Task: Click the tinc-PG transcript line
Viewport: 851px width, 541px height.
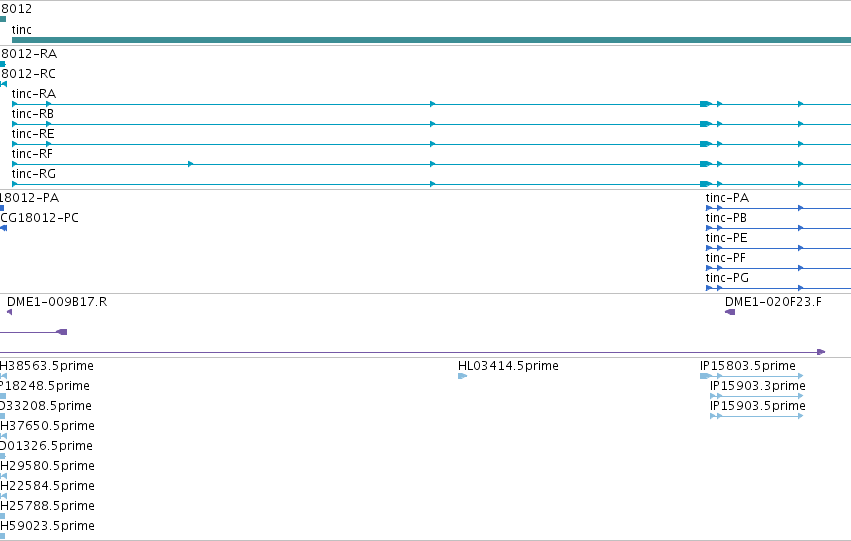Action: [778, 288]
